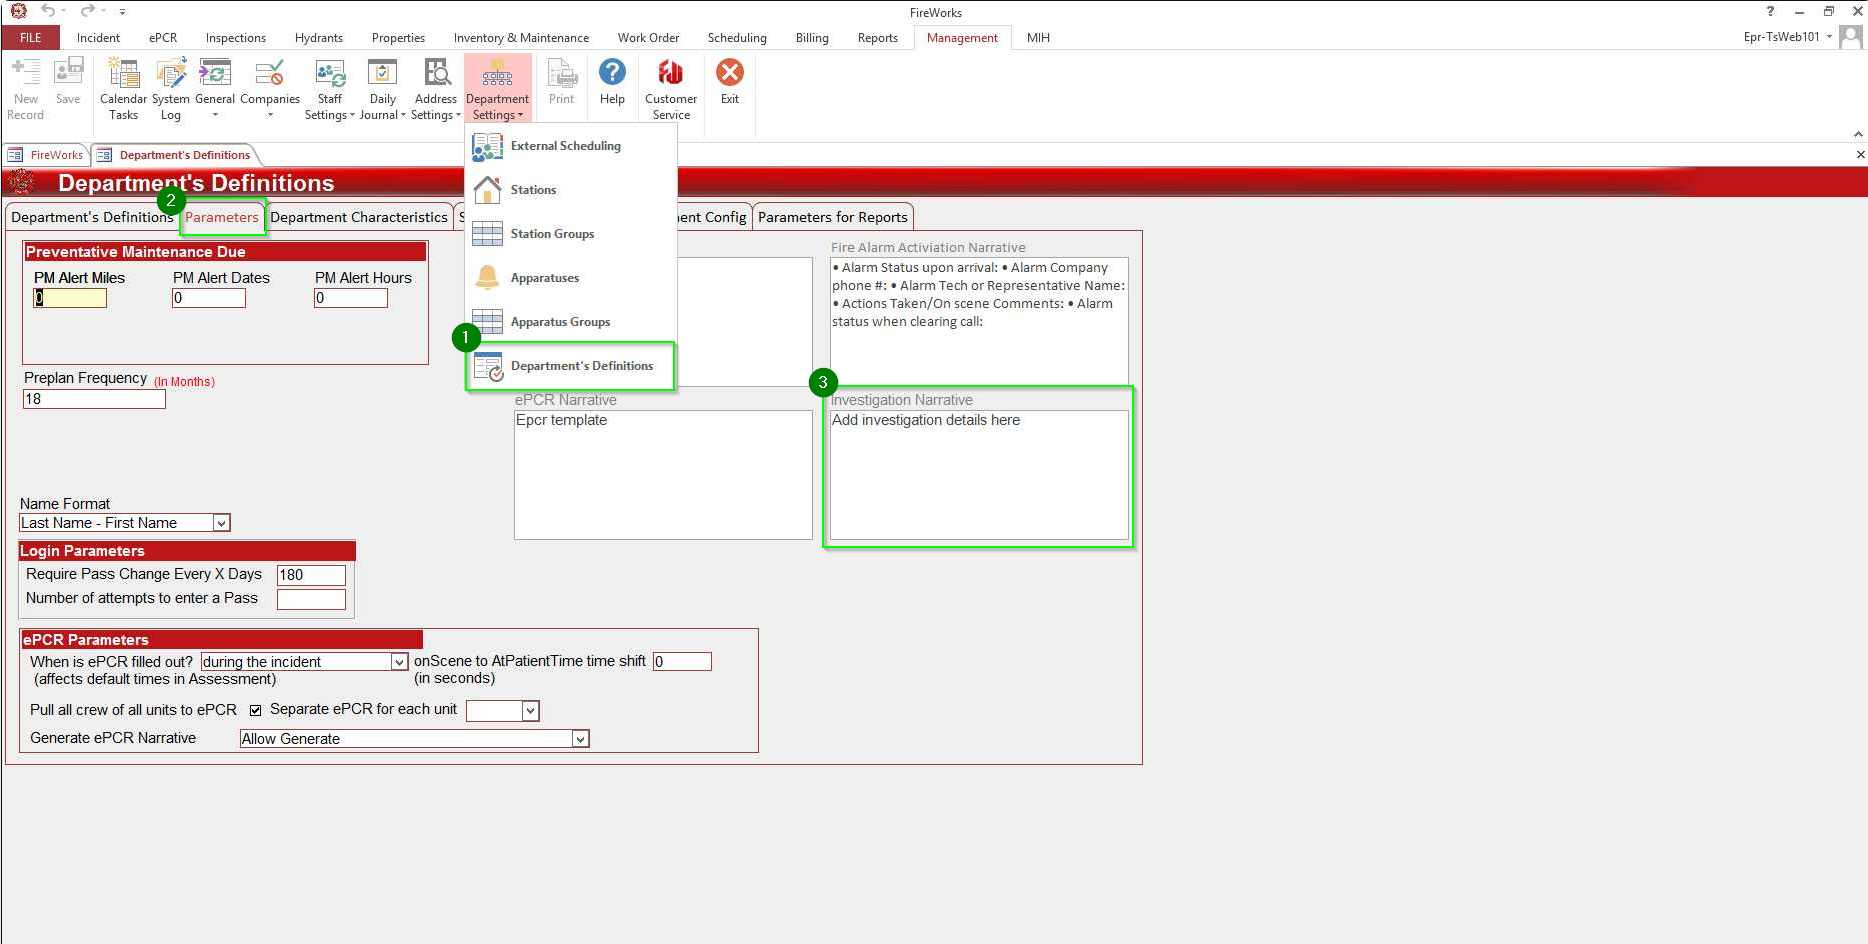Open External Scheduling menu entry

pyautogui.click(x=565, y=146)
